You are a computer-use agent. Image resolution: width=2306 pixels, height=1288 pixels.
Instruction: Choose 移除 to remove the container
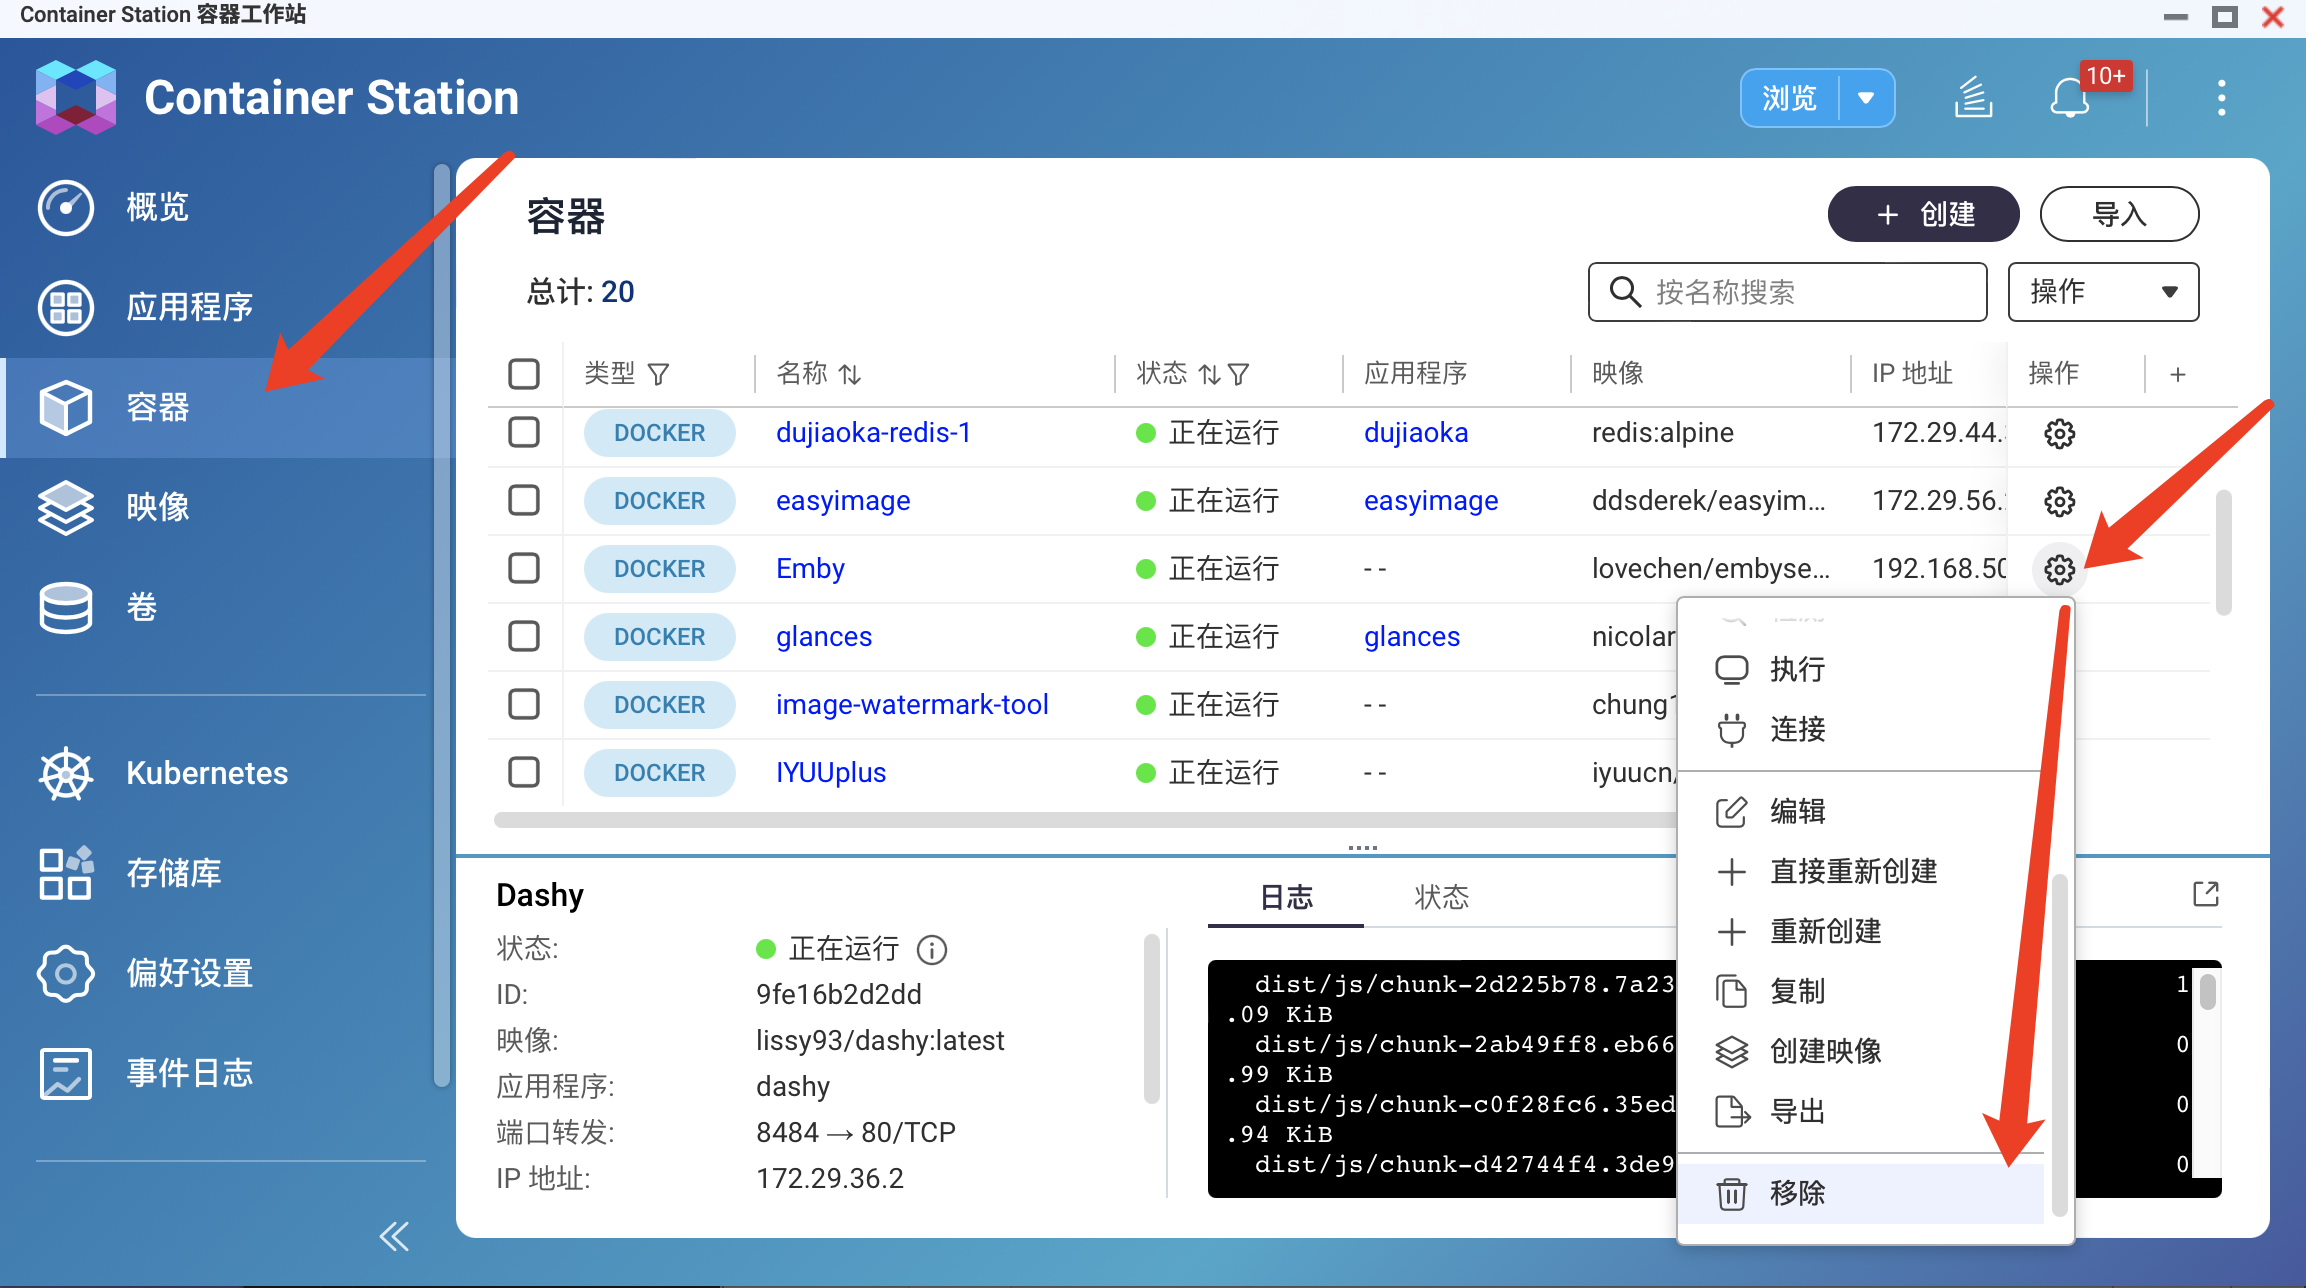(1860, 1193)
